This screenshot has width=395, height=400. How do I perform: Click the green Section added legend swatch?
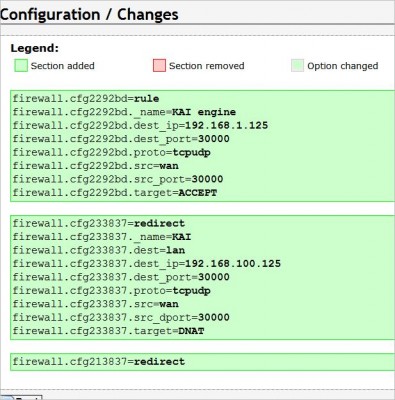(x=21, y=66)
